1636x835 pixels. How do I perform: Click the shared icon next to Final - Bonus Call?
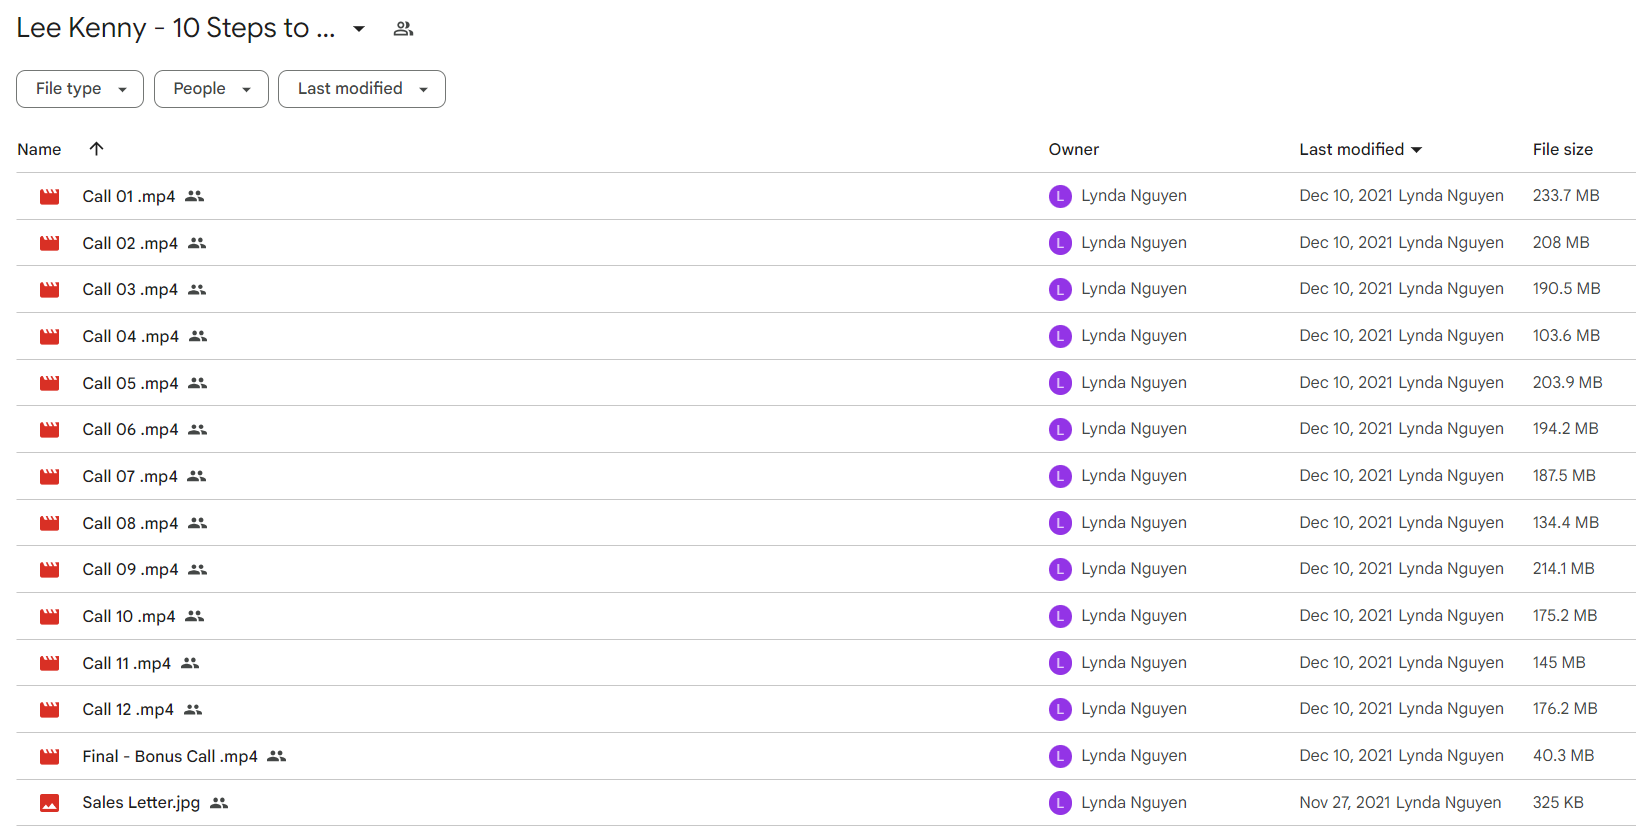(x=277, y=756)
